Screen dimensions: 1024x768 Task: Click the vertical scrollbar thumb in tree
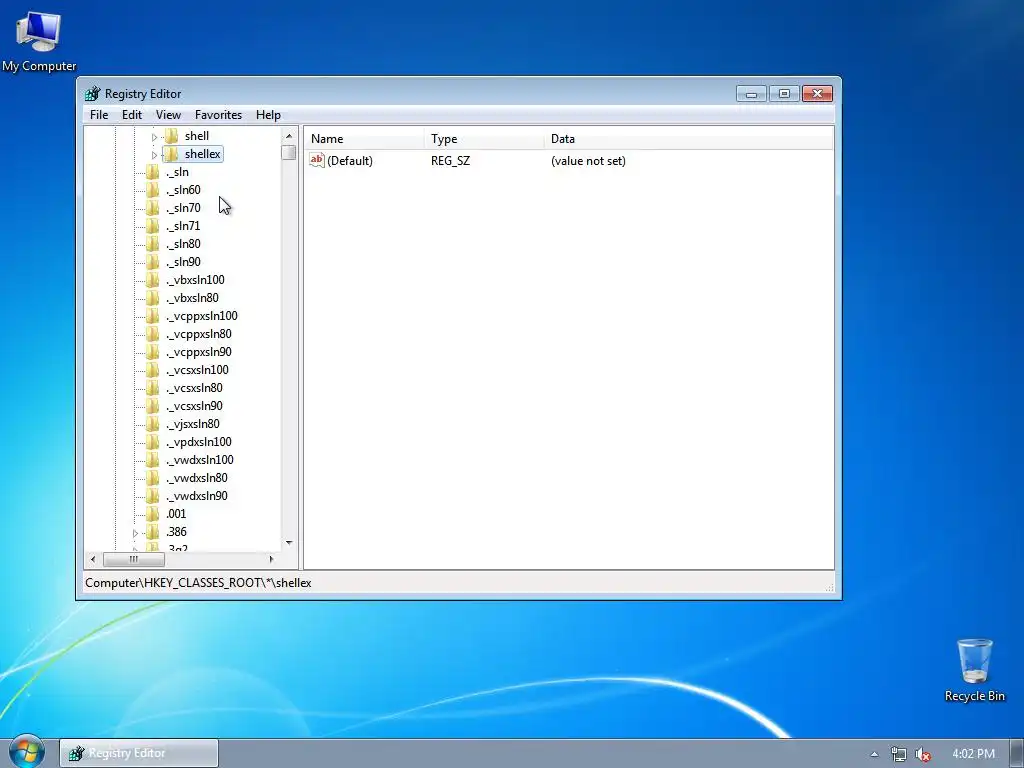tap(289, 152)
